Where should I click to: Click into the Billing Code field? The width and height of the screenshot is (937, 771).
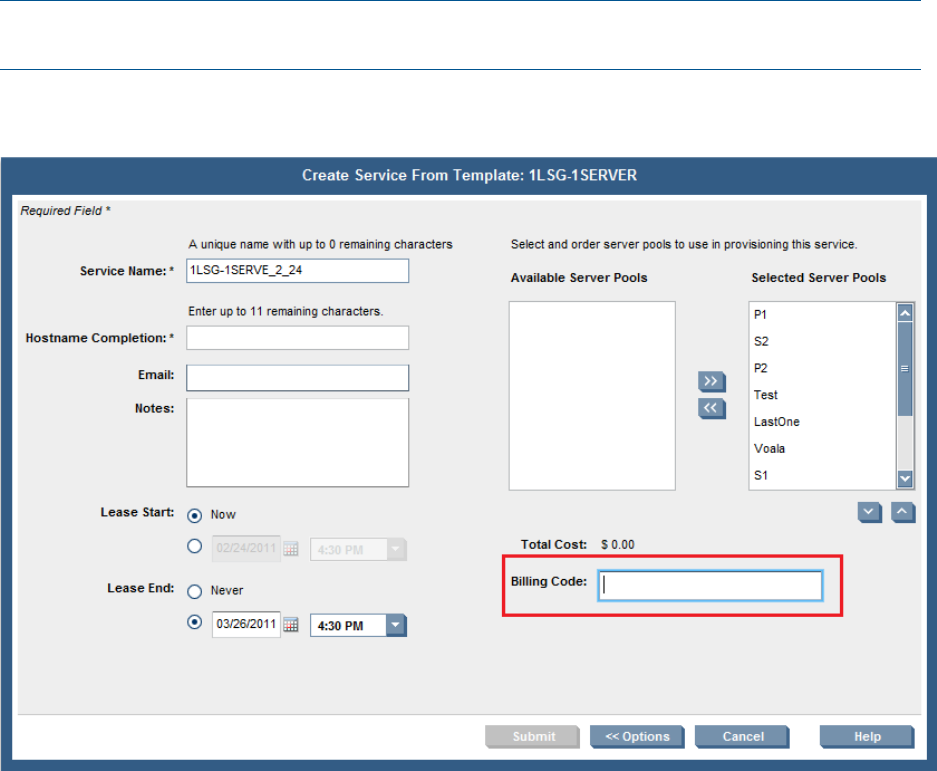tap(710, 586)
